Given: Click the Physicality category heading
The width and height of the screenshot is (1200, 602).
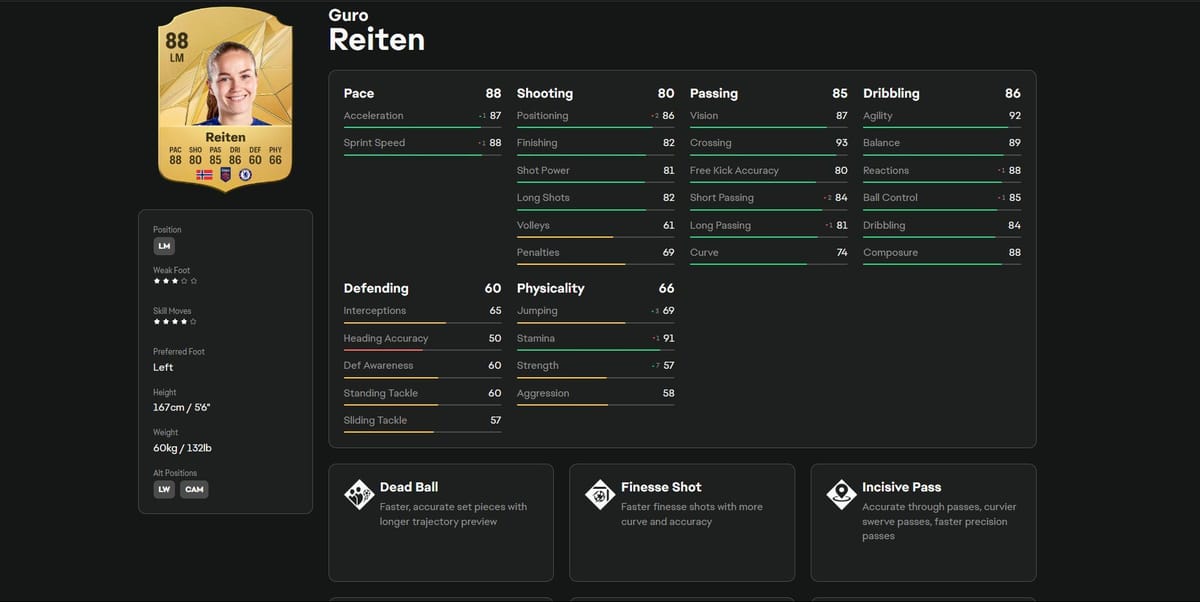Looking at the screenshot, I should pyautogui.click(x=550, y=288).
